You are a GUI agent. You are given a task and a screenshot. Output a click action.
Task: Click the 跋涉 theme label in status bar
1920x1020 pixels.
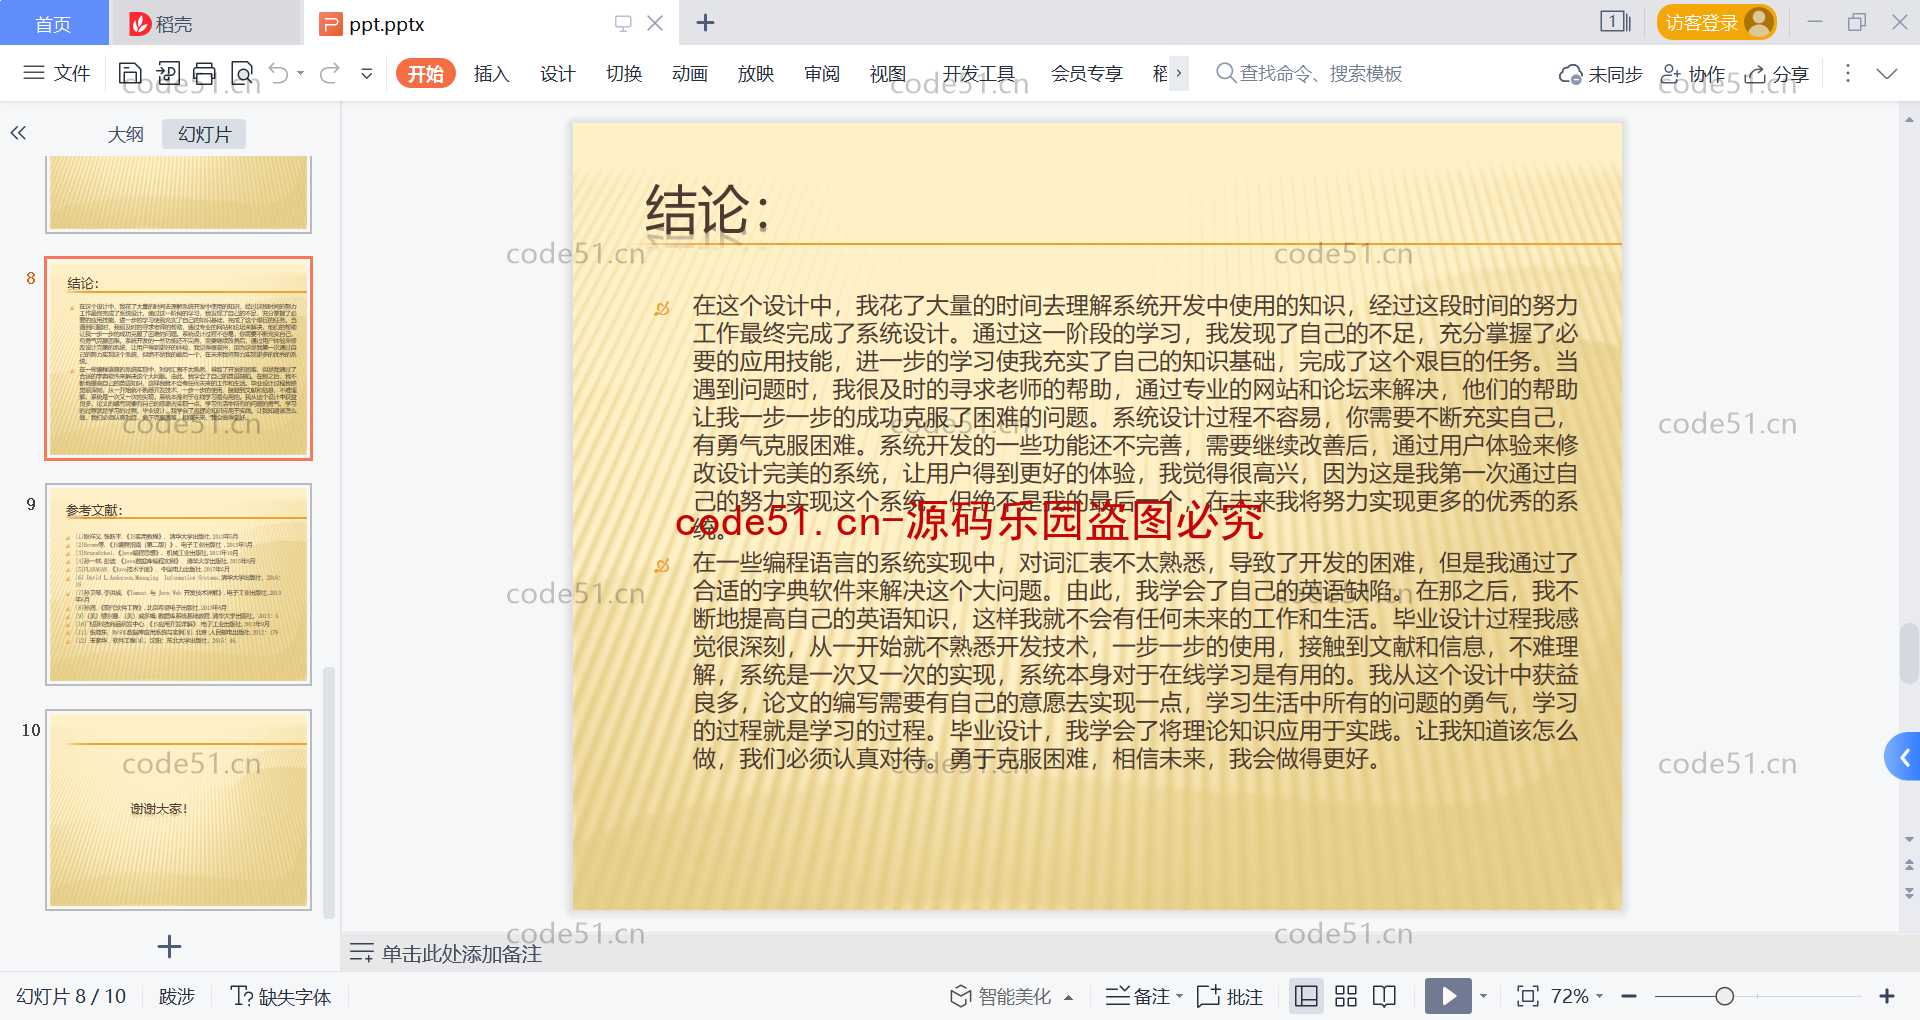click(x=177, y=996)
